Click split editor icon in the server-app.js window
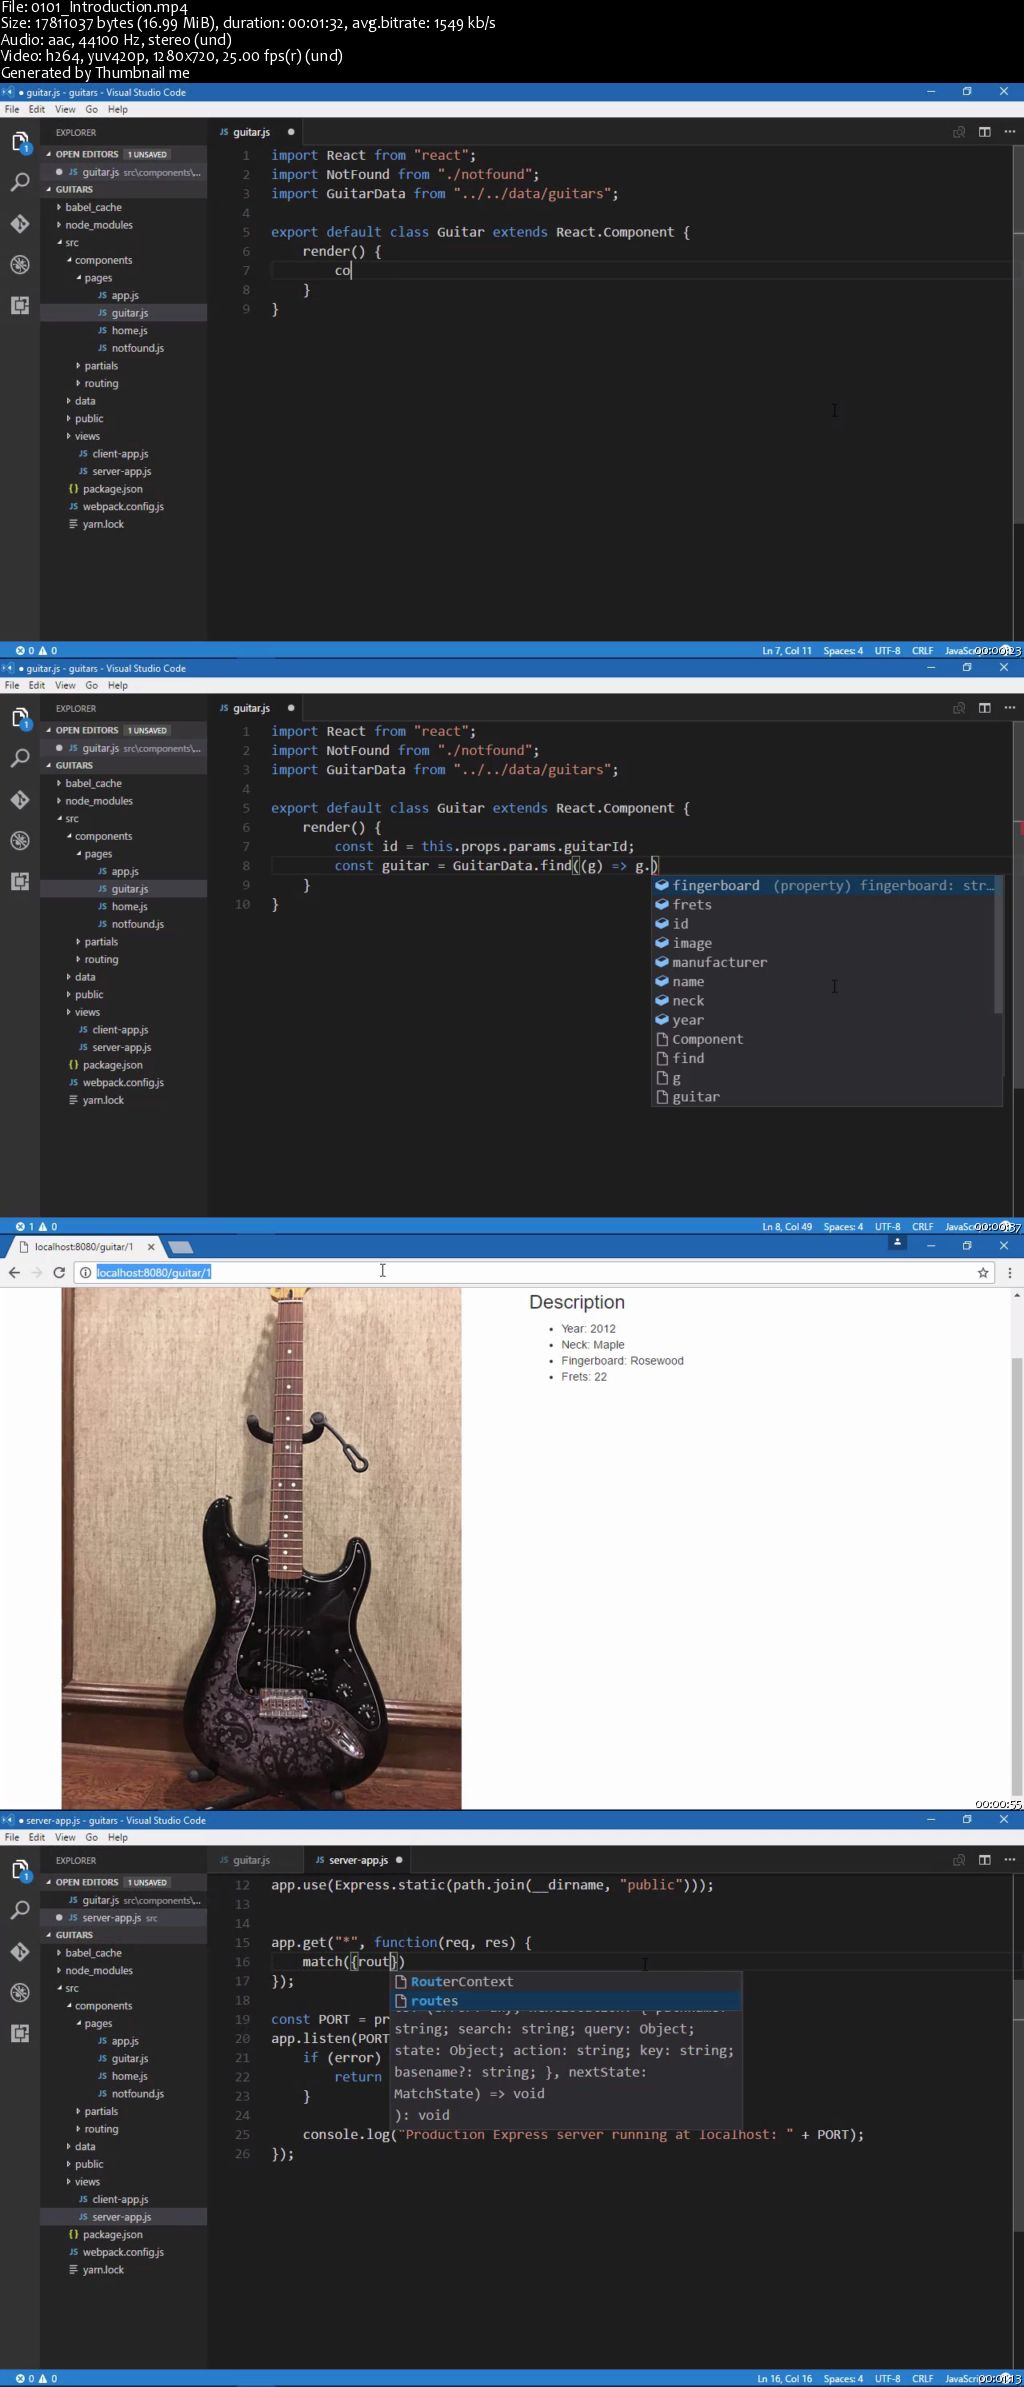Viewport: 1024px width, 2387px height. pyautogui.click(x=984, y=1860)
